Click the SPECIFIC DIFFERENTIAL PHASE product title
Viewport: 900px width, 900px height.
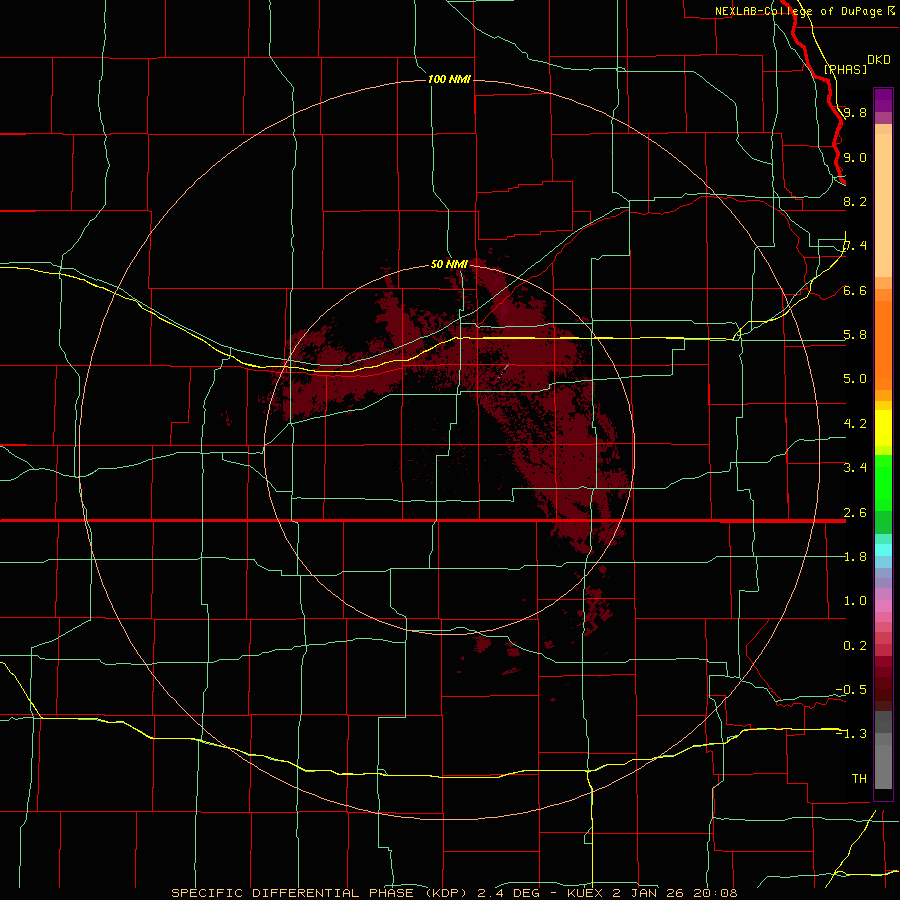click(292, 893)
